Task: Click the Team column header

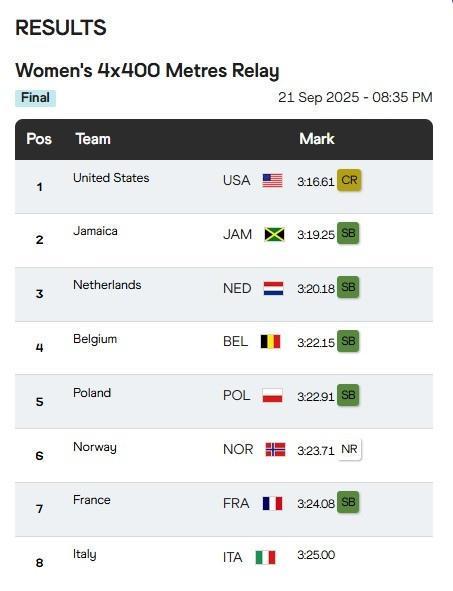Action: (93, 139)
